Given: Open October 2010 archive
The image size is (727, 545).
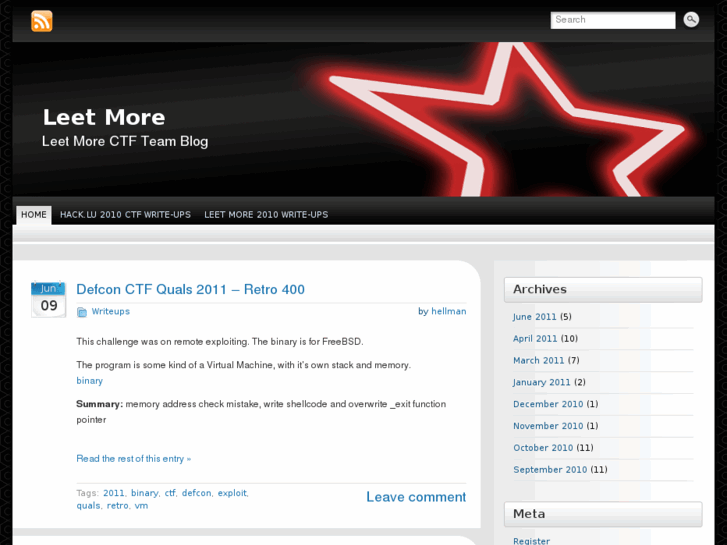Looking at the screenshot, I should 542,448.
